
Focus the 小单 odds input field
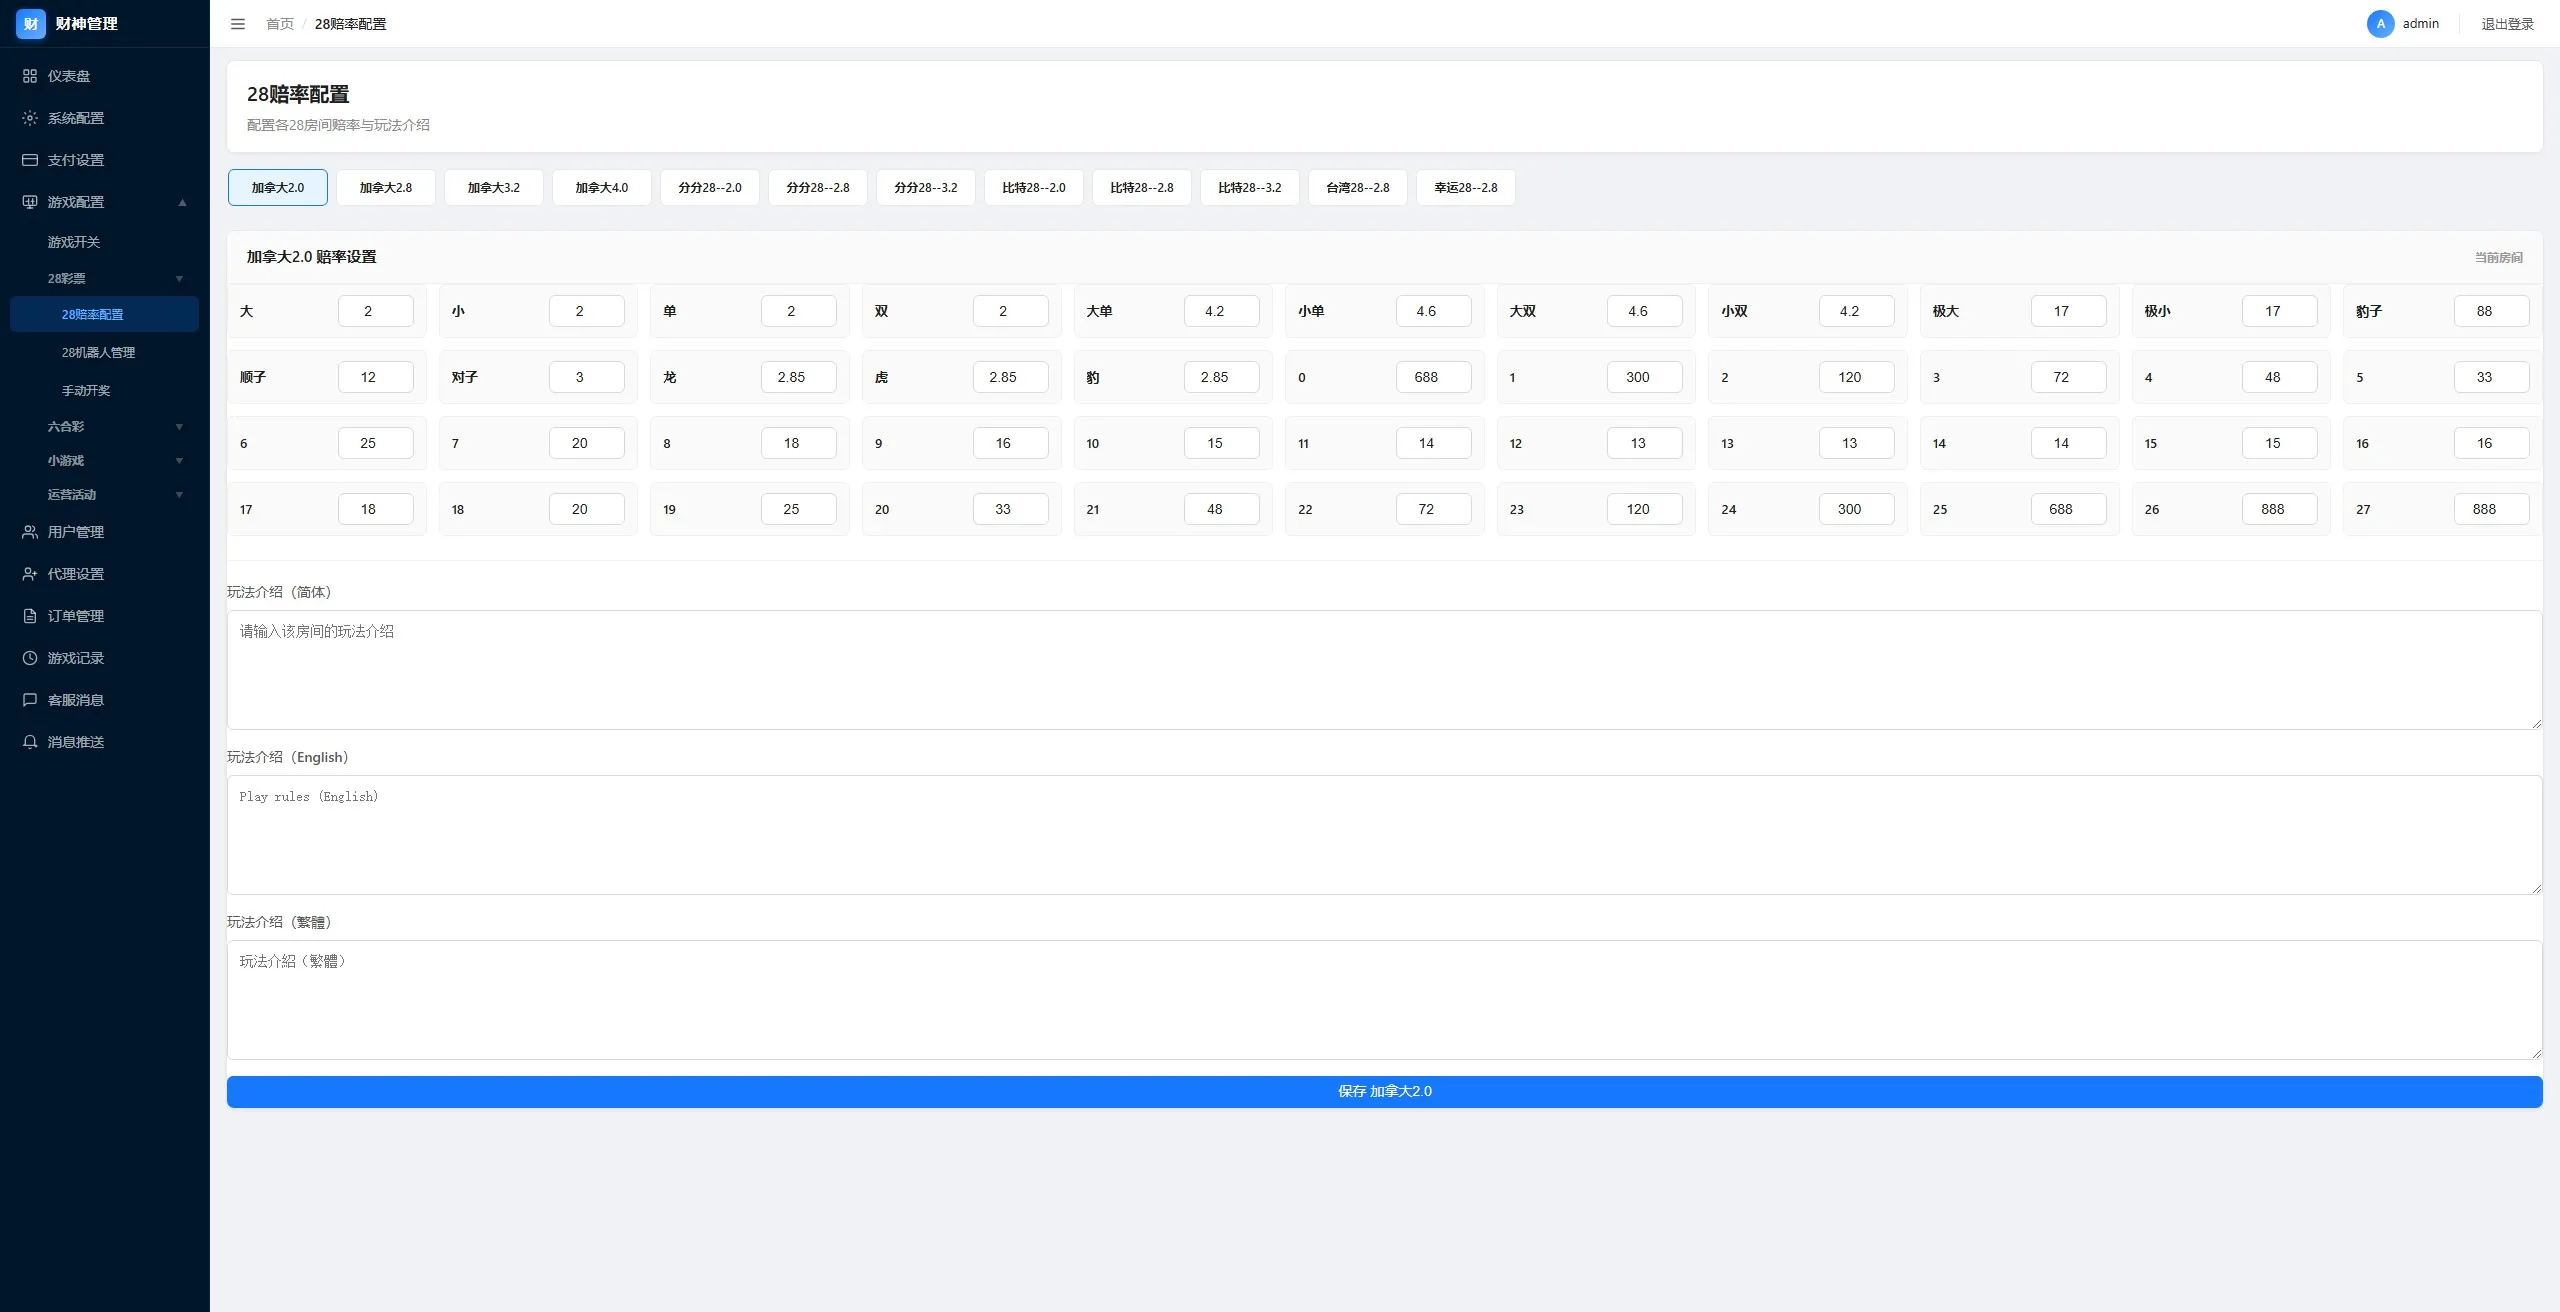[x=1434, y=311]
